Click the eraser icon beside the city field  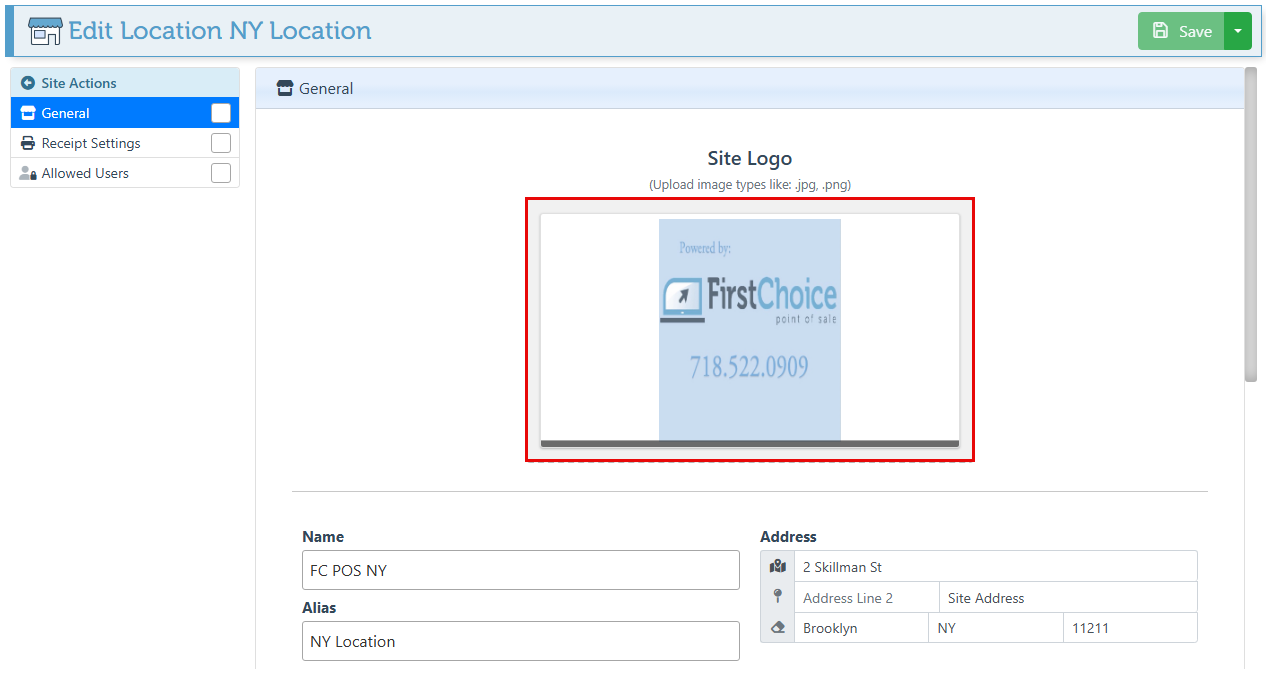click(x=778, y=628)
